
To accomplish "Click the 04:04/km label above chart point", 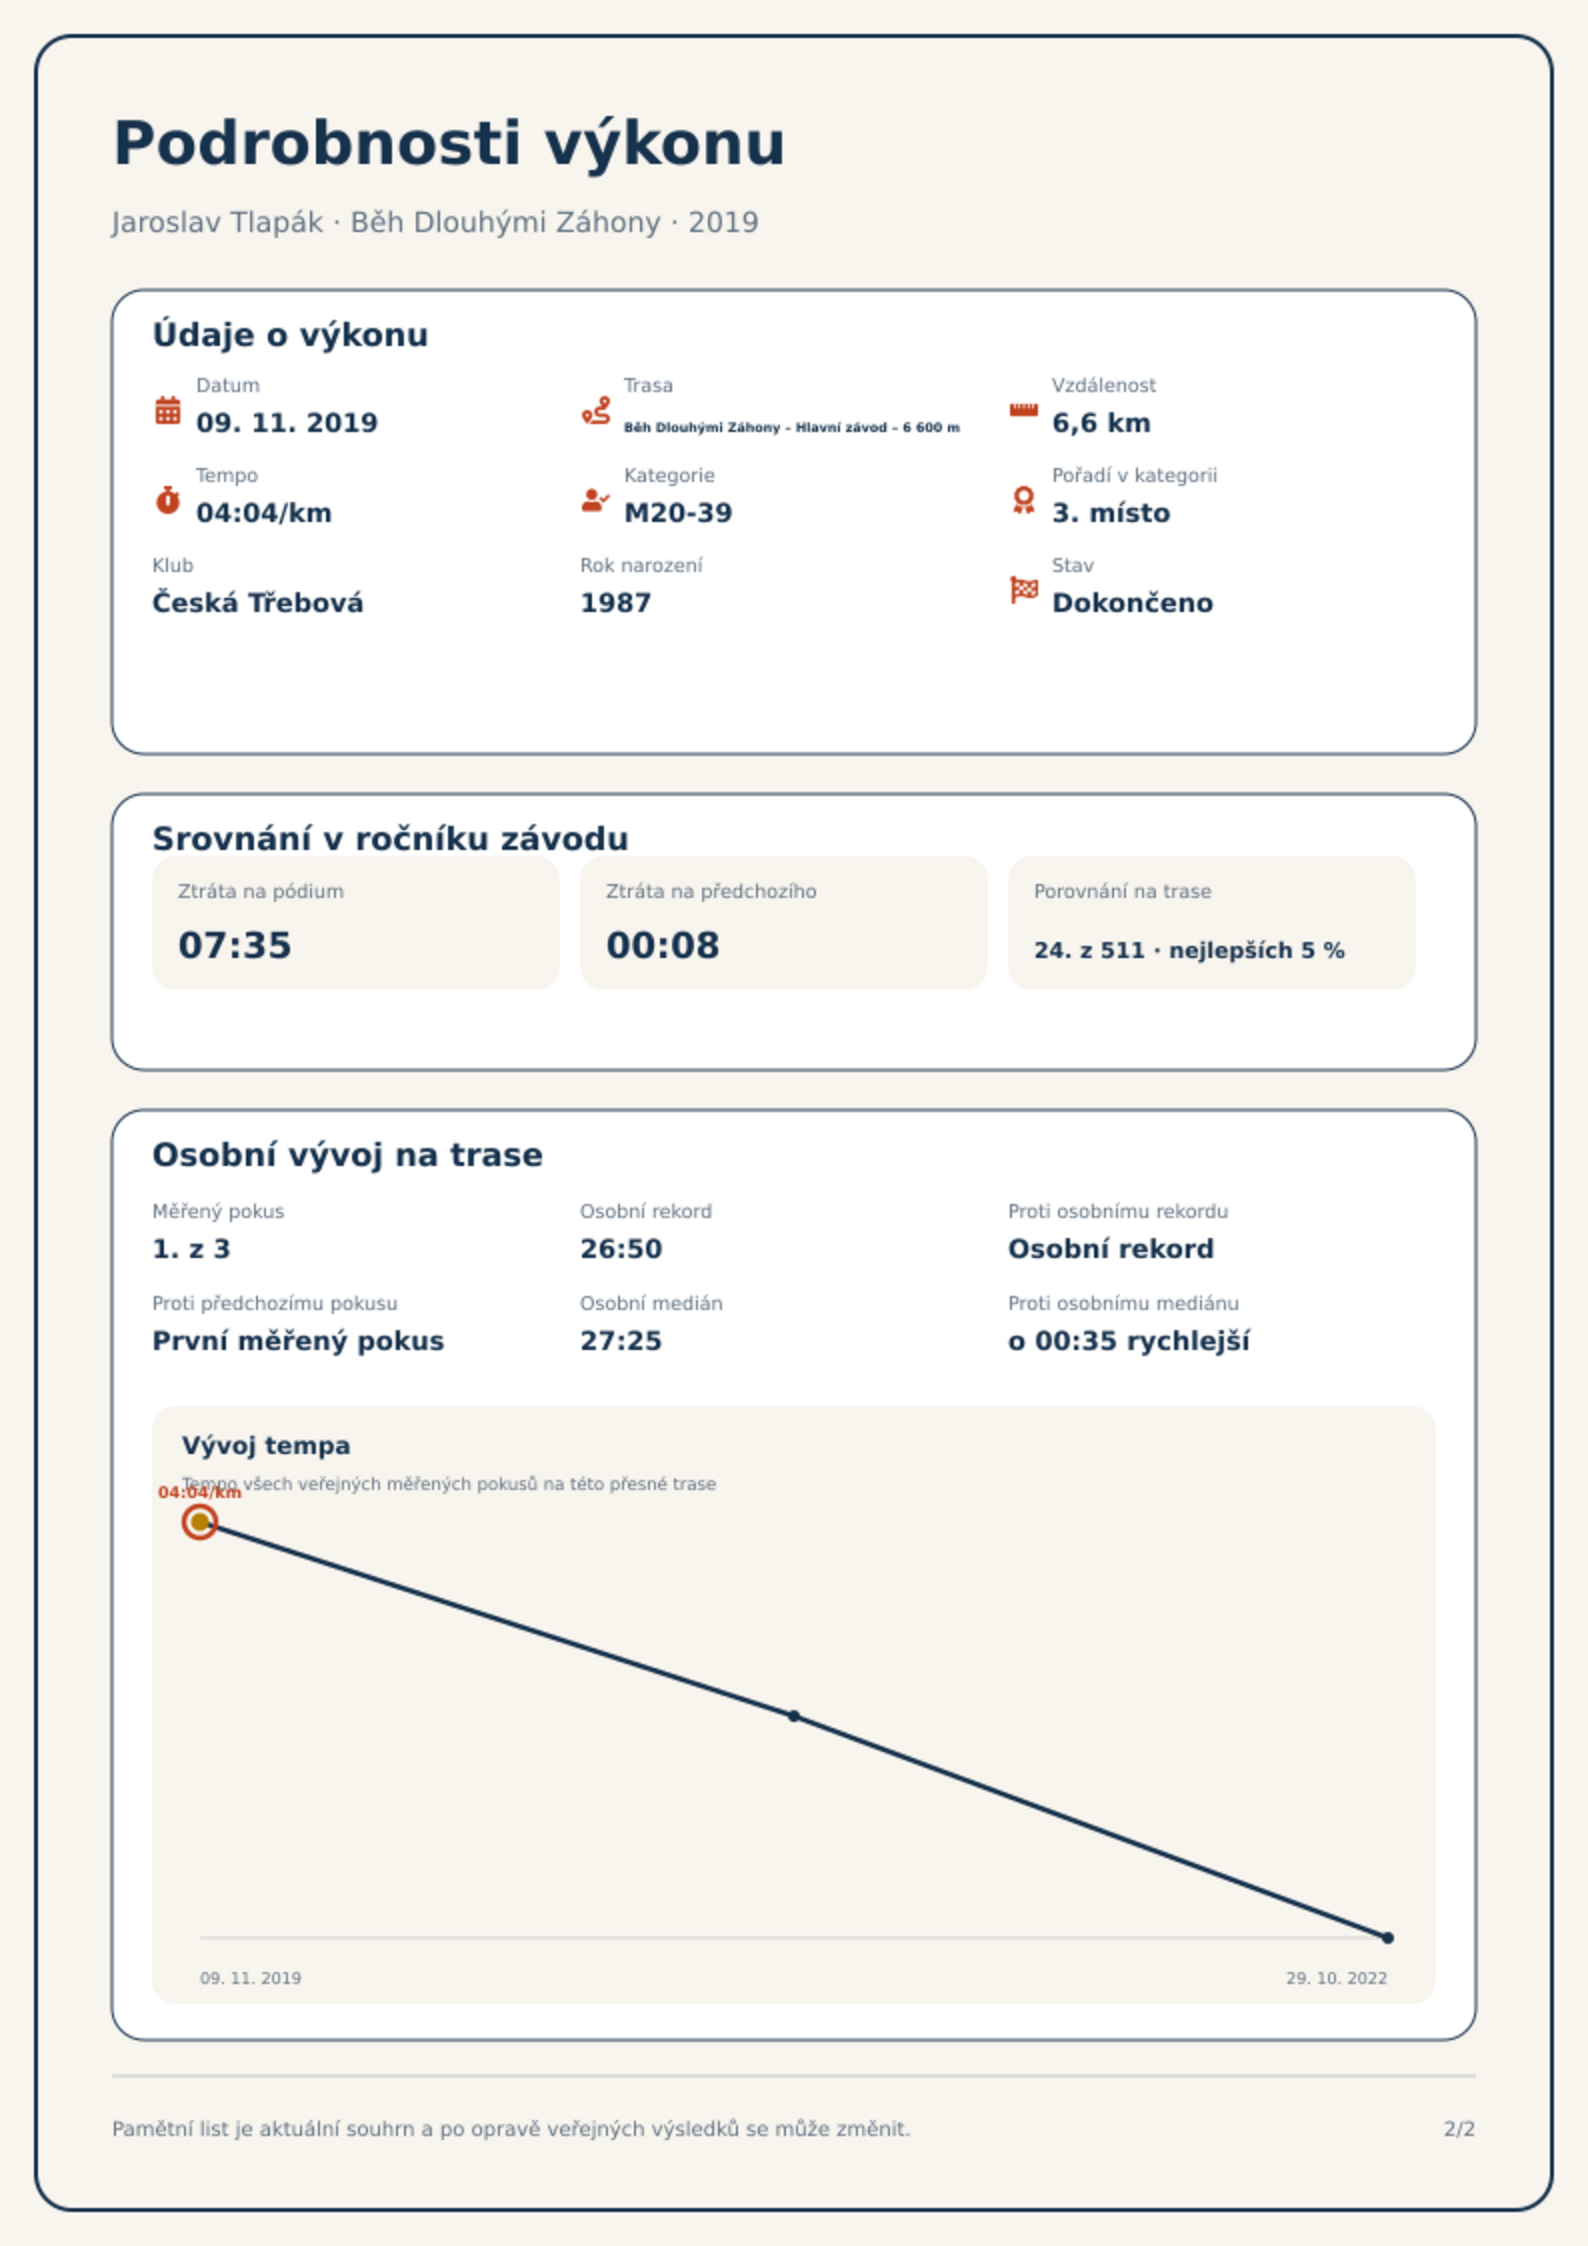I will click(x=200, y=1492).
